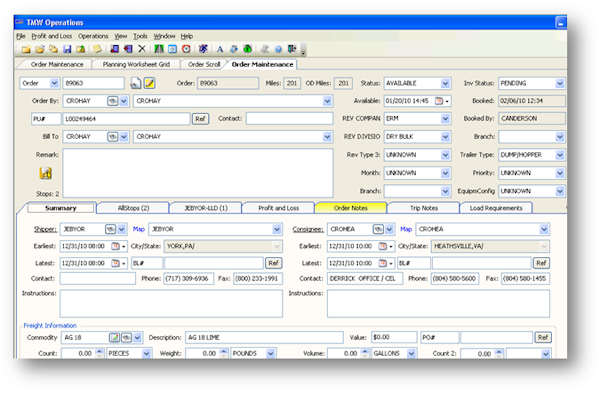Open the Operations menu
600x394 pixels.
click(93, 36)
